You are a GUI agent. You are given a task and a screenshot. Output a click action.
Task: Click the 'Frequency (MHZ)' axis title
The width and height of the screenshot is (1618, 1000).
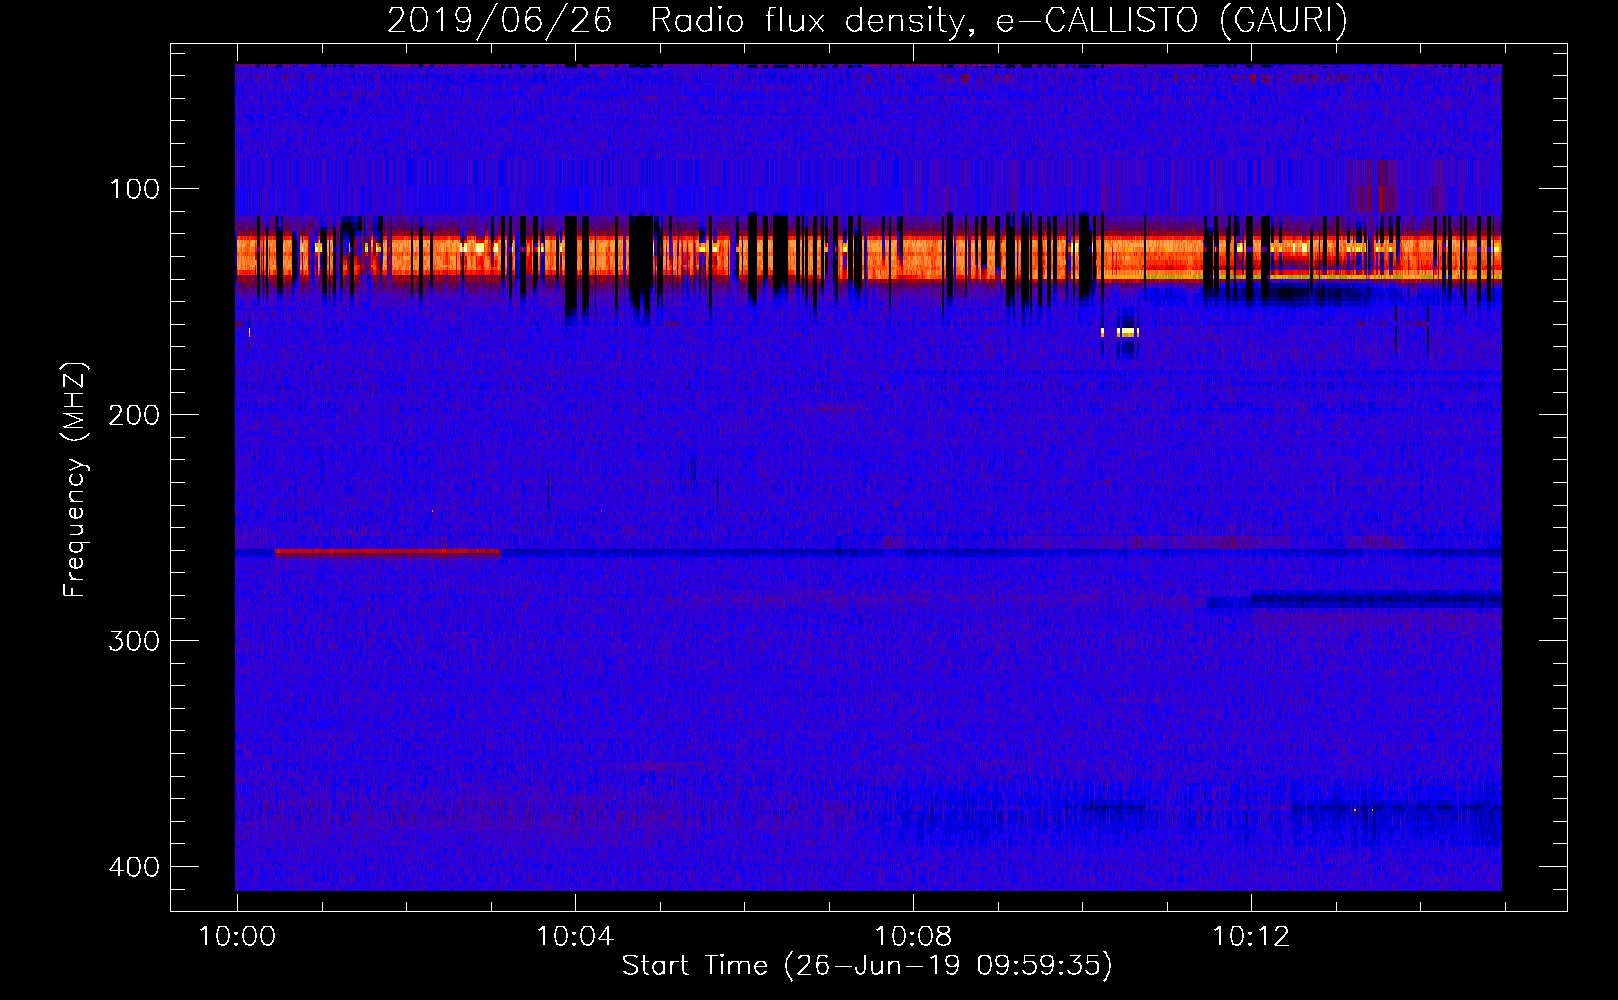[x=75, y=480]
